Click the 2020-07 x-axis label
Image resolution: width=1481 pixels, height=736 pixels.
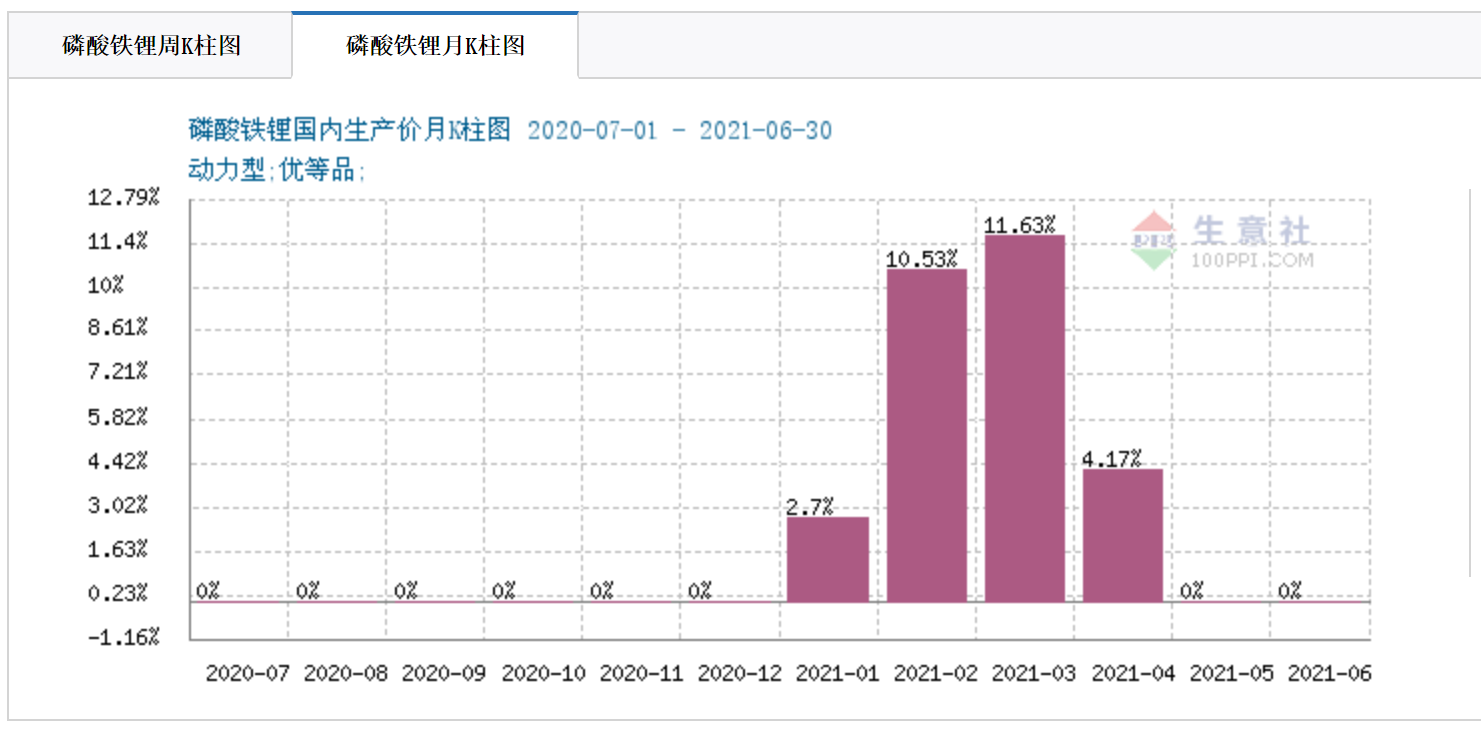tap(247, 674)
